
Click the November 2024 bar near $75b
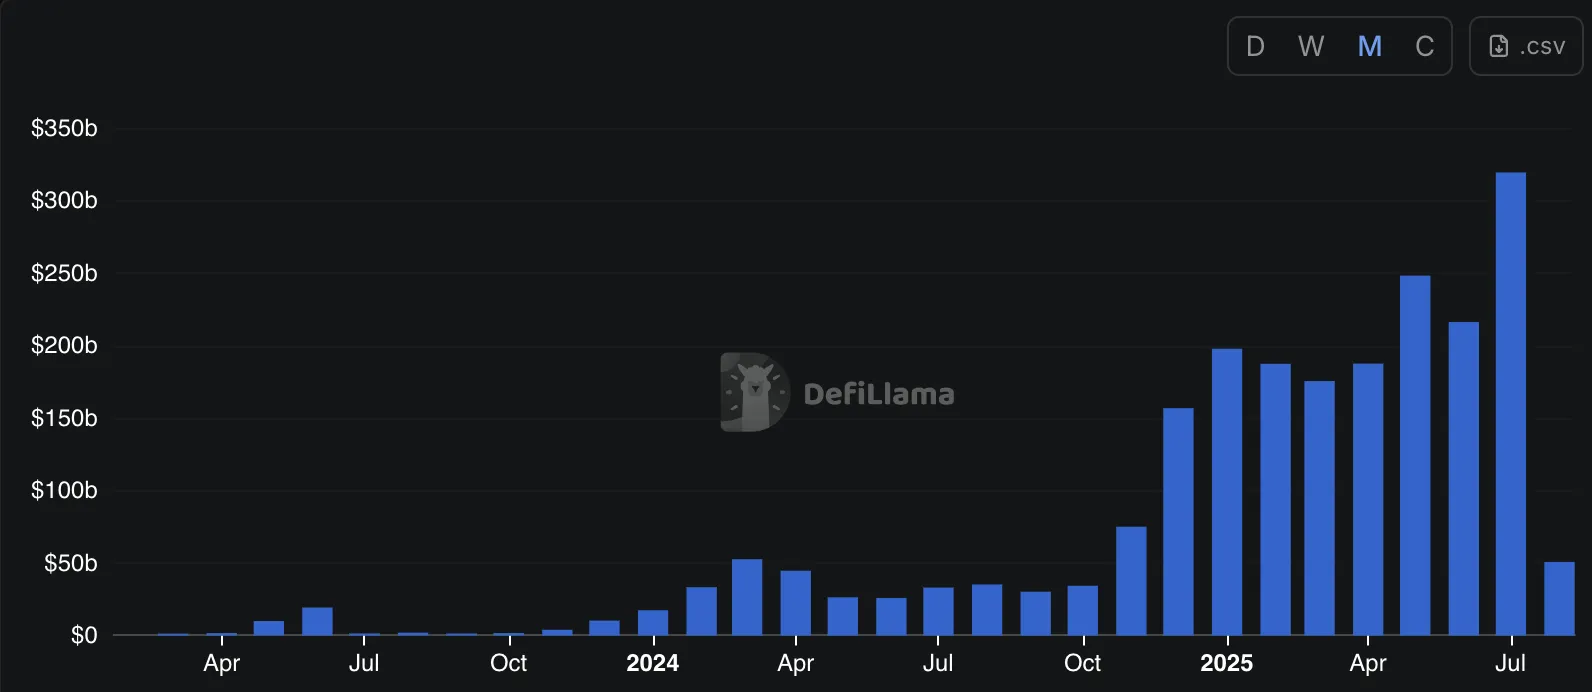click(1131, 580)
